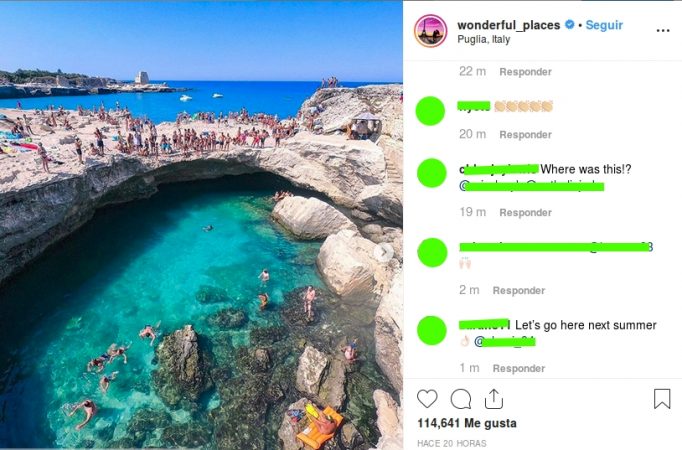Advance to next photo with carousel arrow
The width and height of the screenshot is (682, 450).
click(384, 252)
